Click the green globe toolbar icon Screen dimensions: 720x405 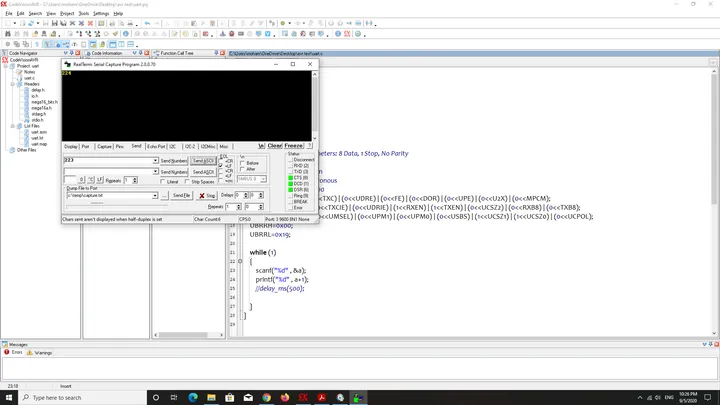click(358, 34)
